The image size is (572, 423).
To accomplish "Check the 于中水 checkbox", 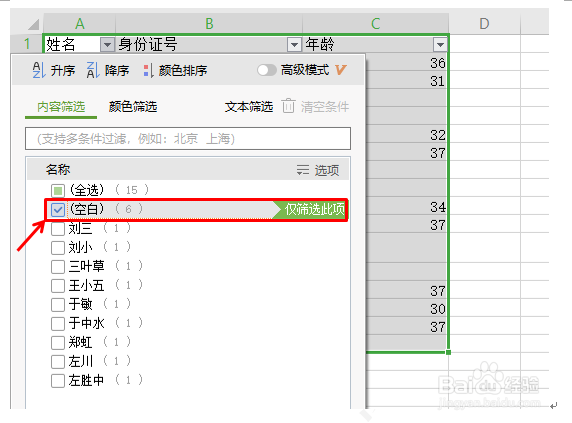I will coord(58,323).
